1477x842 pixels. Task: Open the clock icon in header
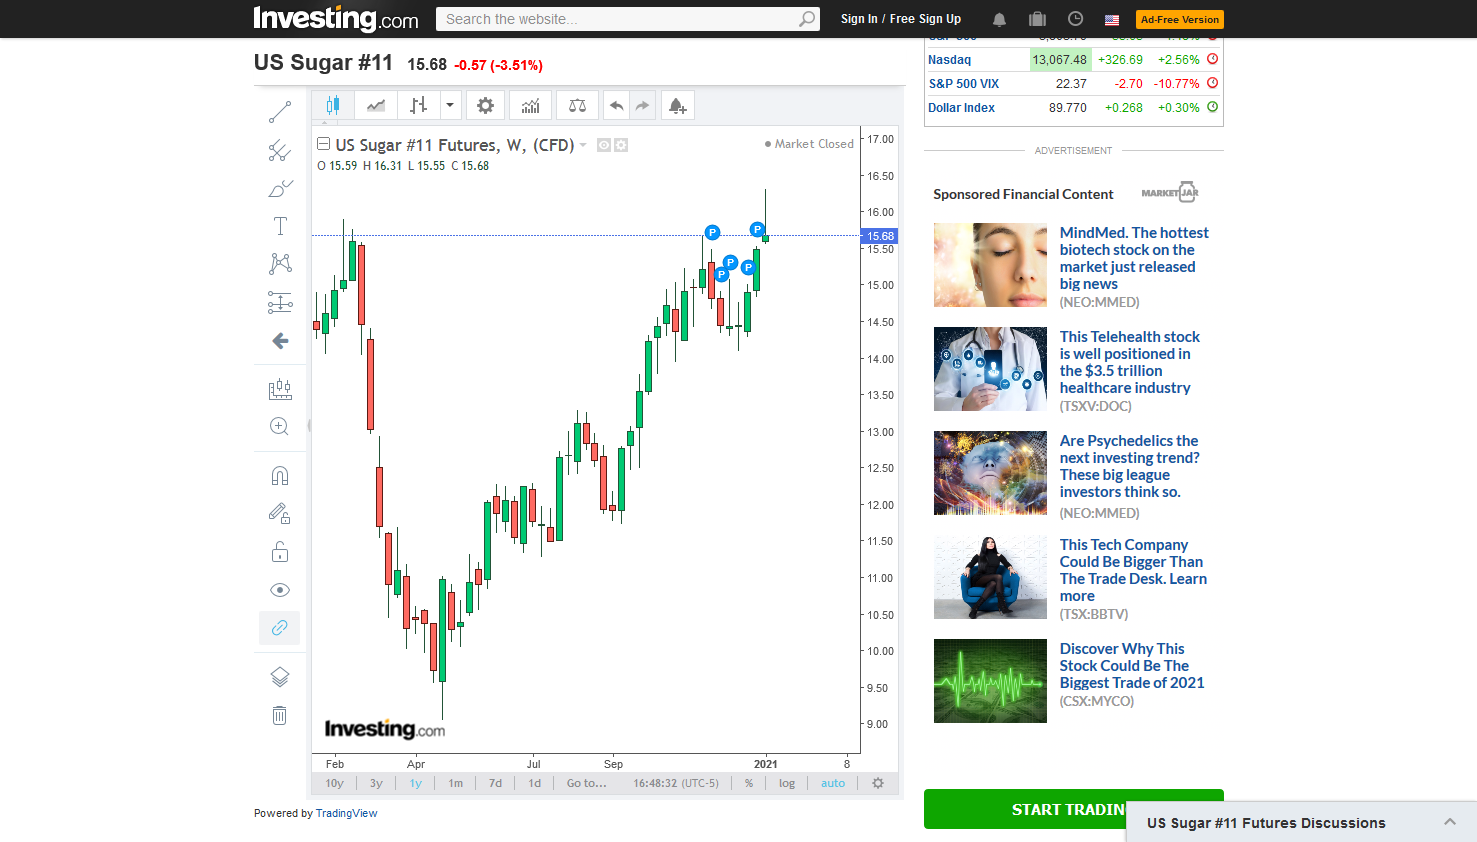tap(1075, 19)
